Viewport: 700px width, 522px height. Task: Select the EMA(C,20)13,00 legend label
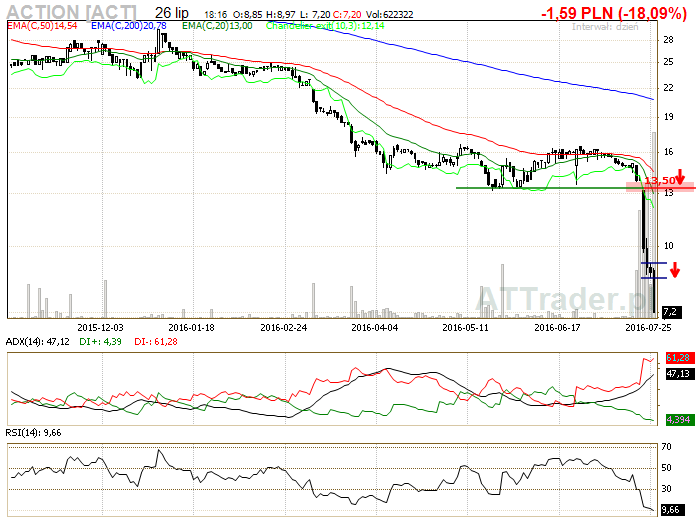(217, 26)
